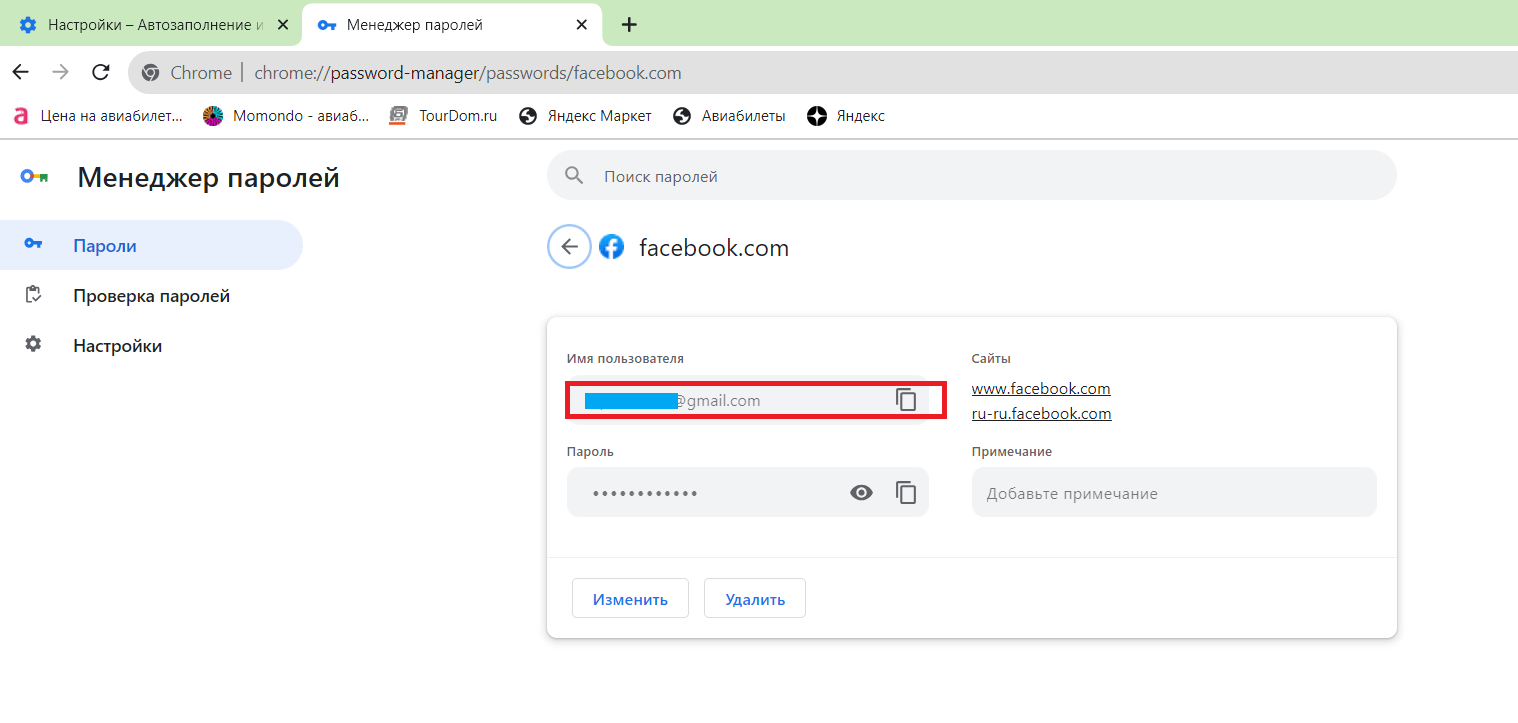Click the search magnifier icon
Screen dimensions: 1518x723
[x=574, y=176]
